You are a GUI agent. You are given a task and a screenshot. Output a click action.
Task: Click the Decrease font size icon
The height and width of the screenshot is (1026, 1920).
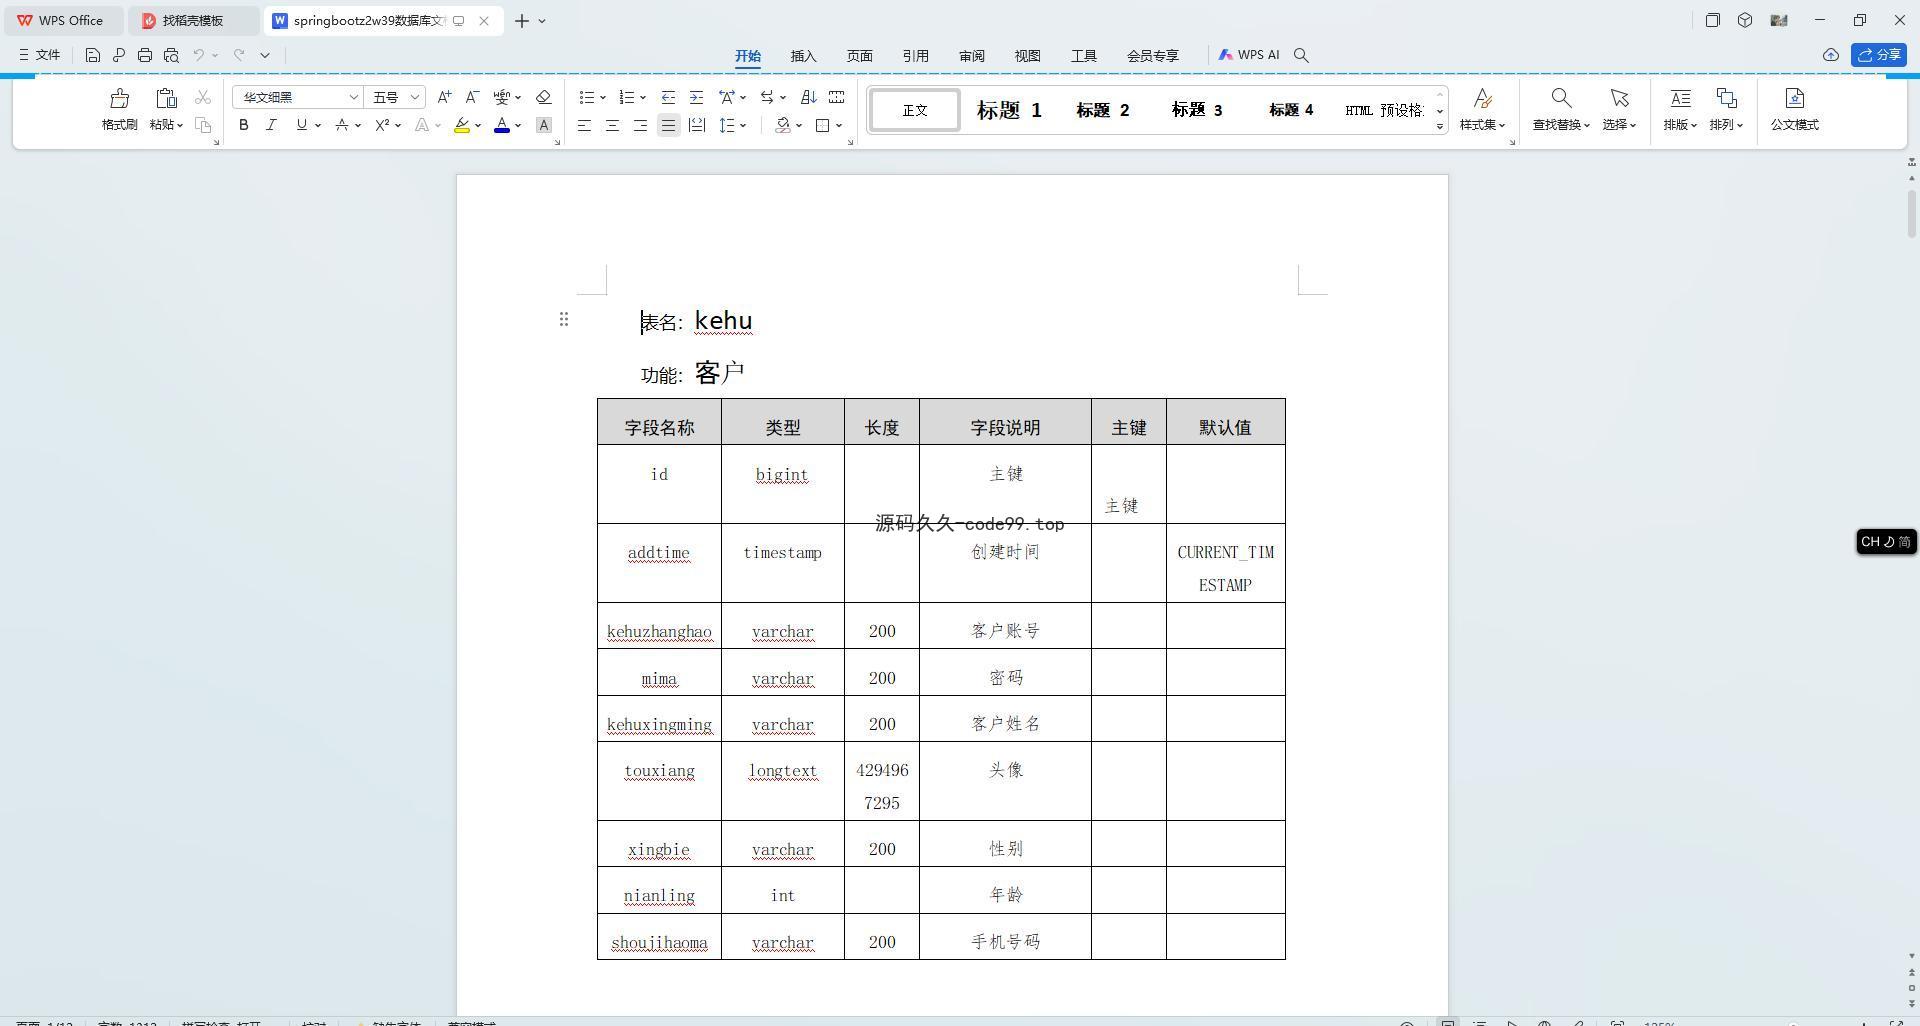pos(472,97)
